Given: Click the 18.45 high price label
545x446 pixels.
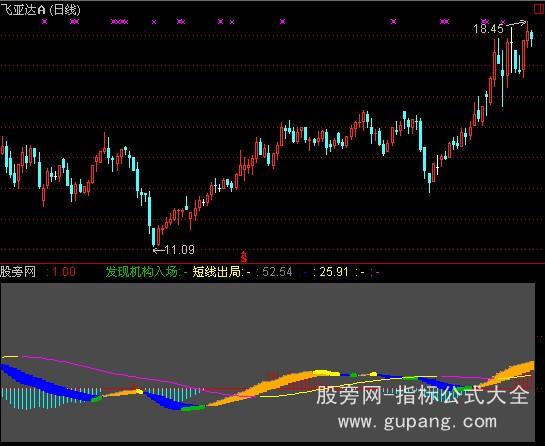Looking at the screenshot, I should [x=488, y=29].
